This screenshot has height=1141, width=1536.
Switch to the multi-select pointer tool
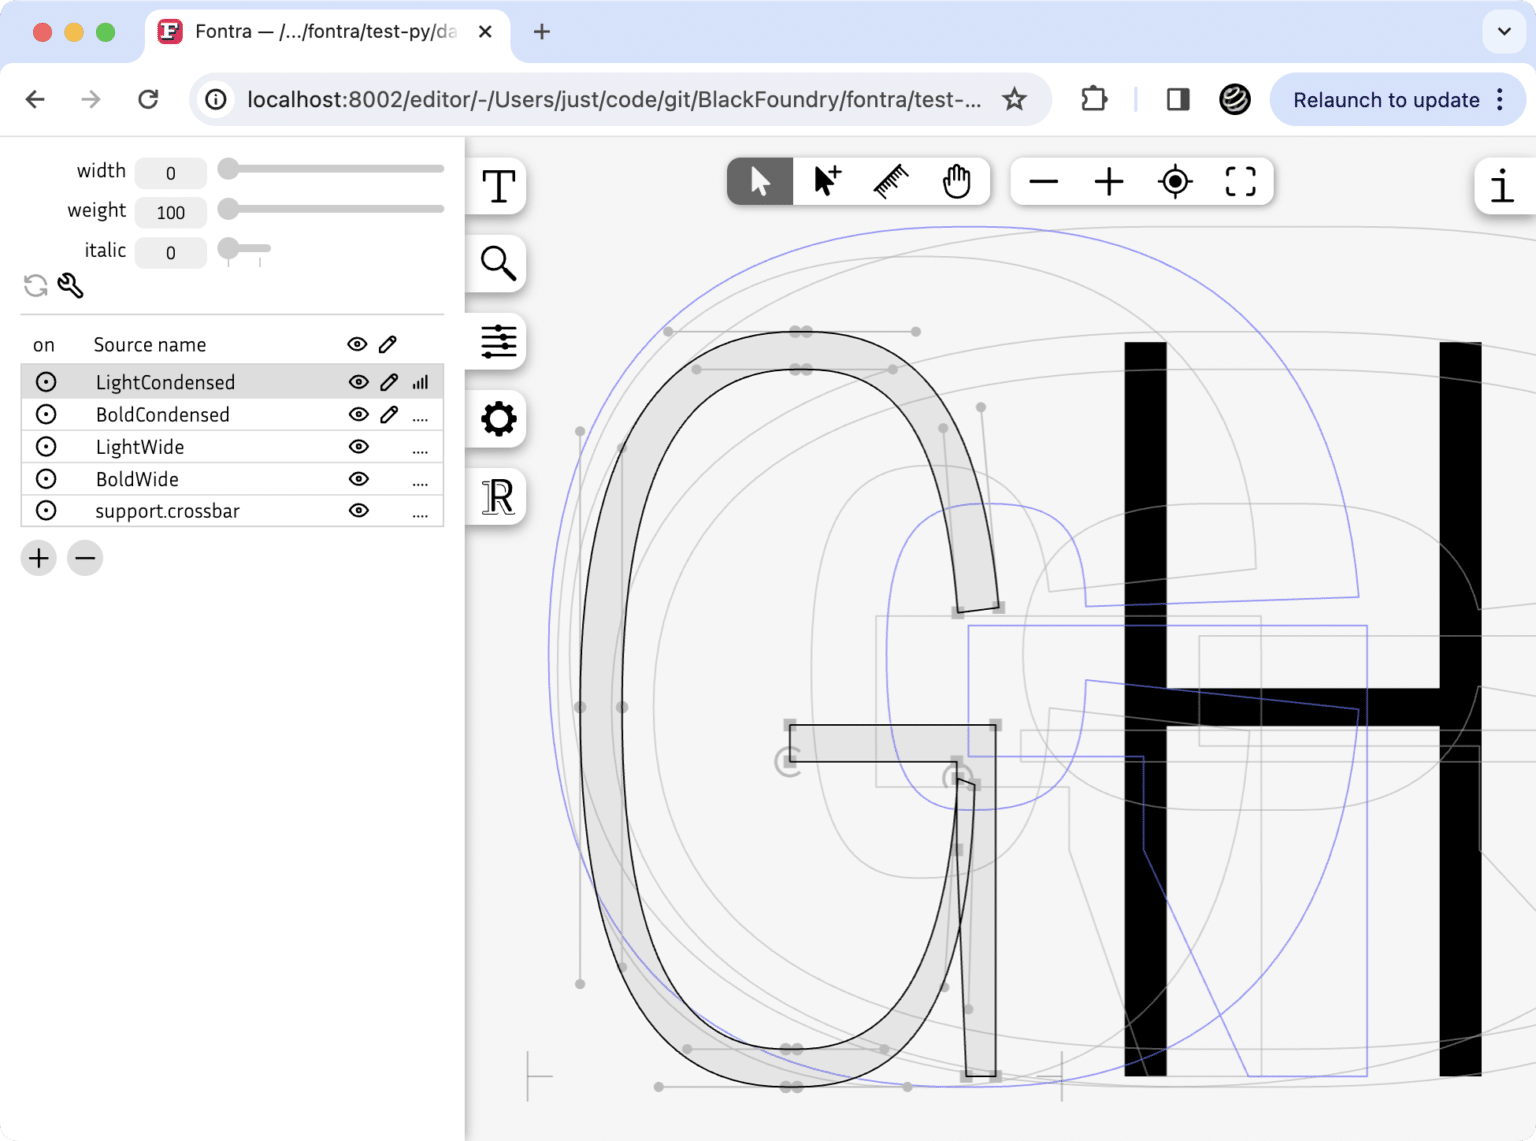coord(823,181)
